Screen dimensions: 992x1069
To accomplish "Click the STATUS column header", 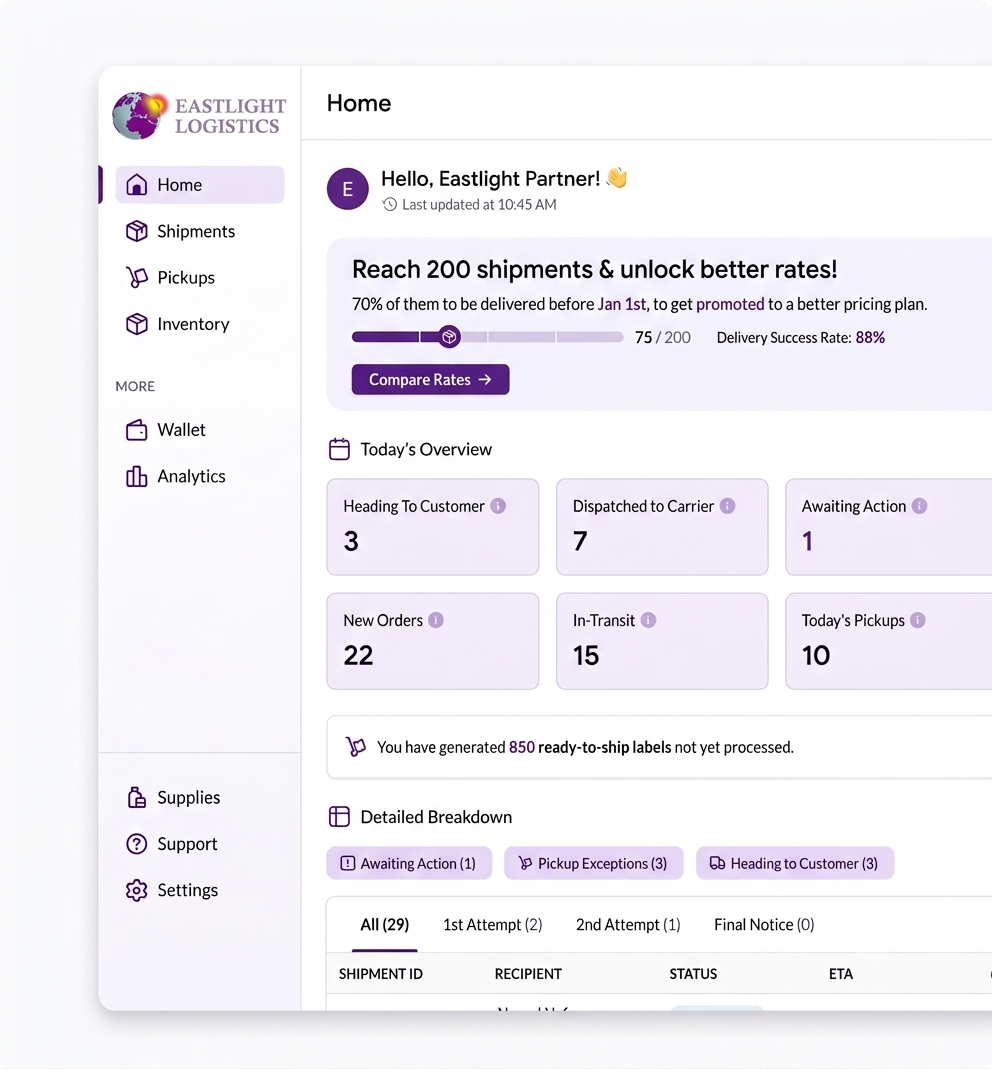I will pyautogui.click(x=693, y=974).
